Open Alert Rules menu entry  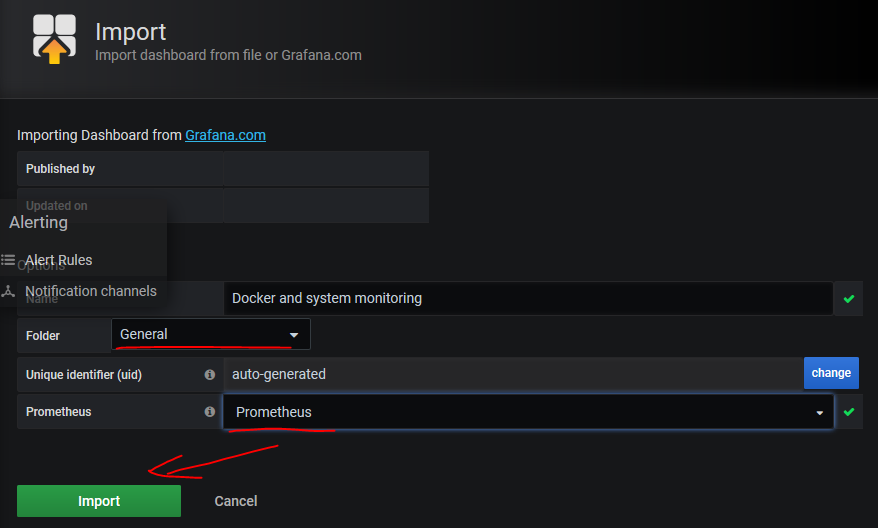click(x=59, y=260)
